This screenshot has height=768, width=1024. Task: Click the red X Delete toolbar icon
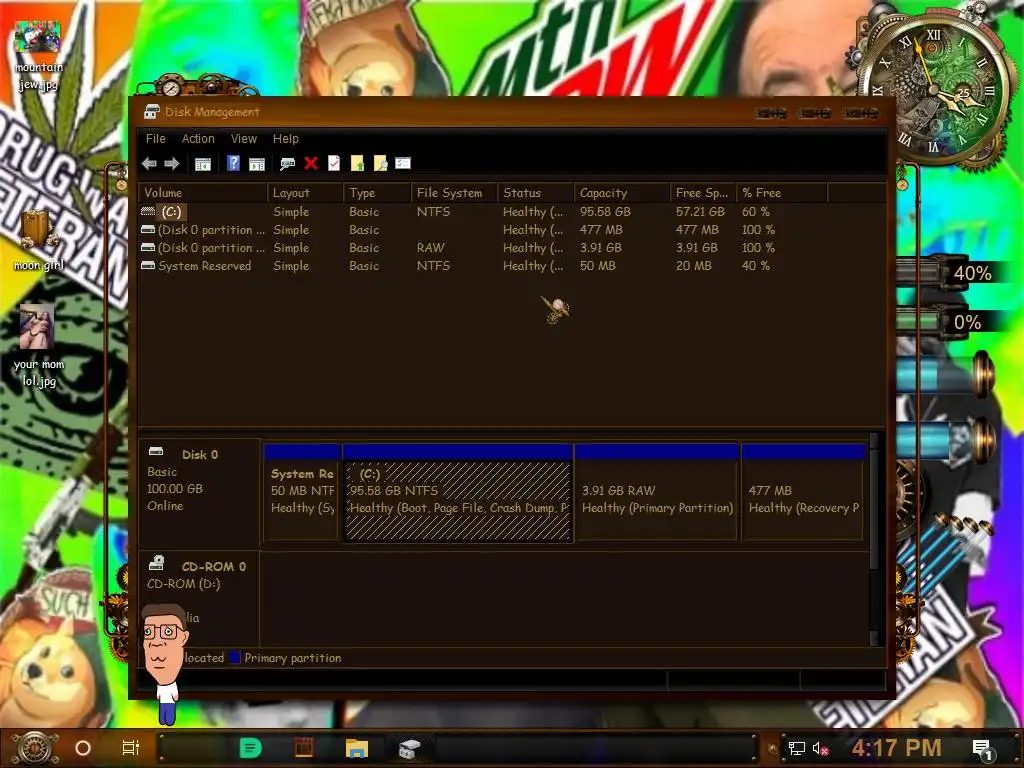click(x=311, y=163)
